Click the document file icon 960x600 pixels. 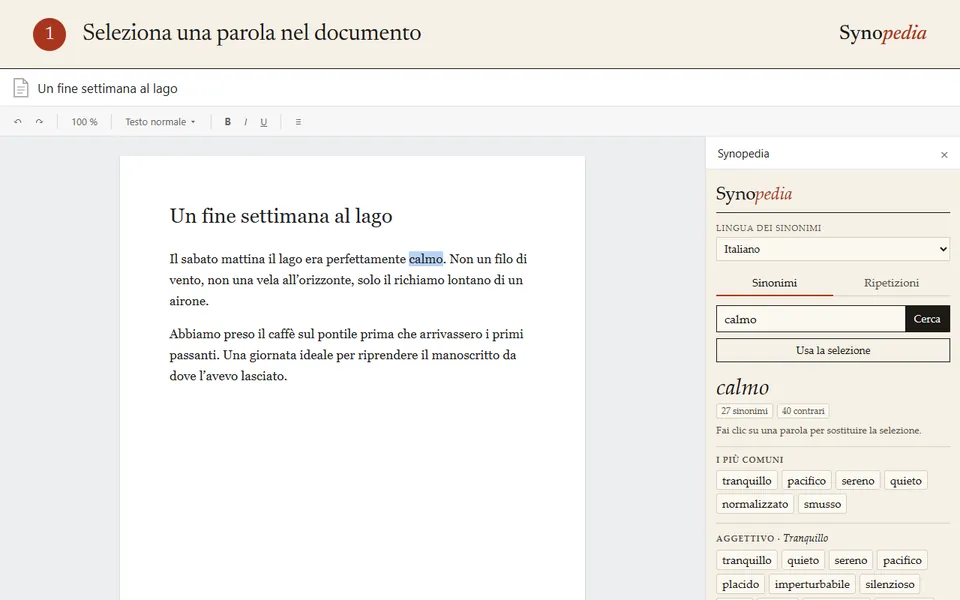coord(21,88)
